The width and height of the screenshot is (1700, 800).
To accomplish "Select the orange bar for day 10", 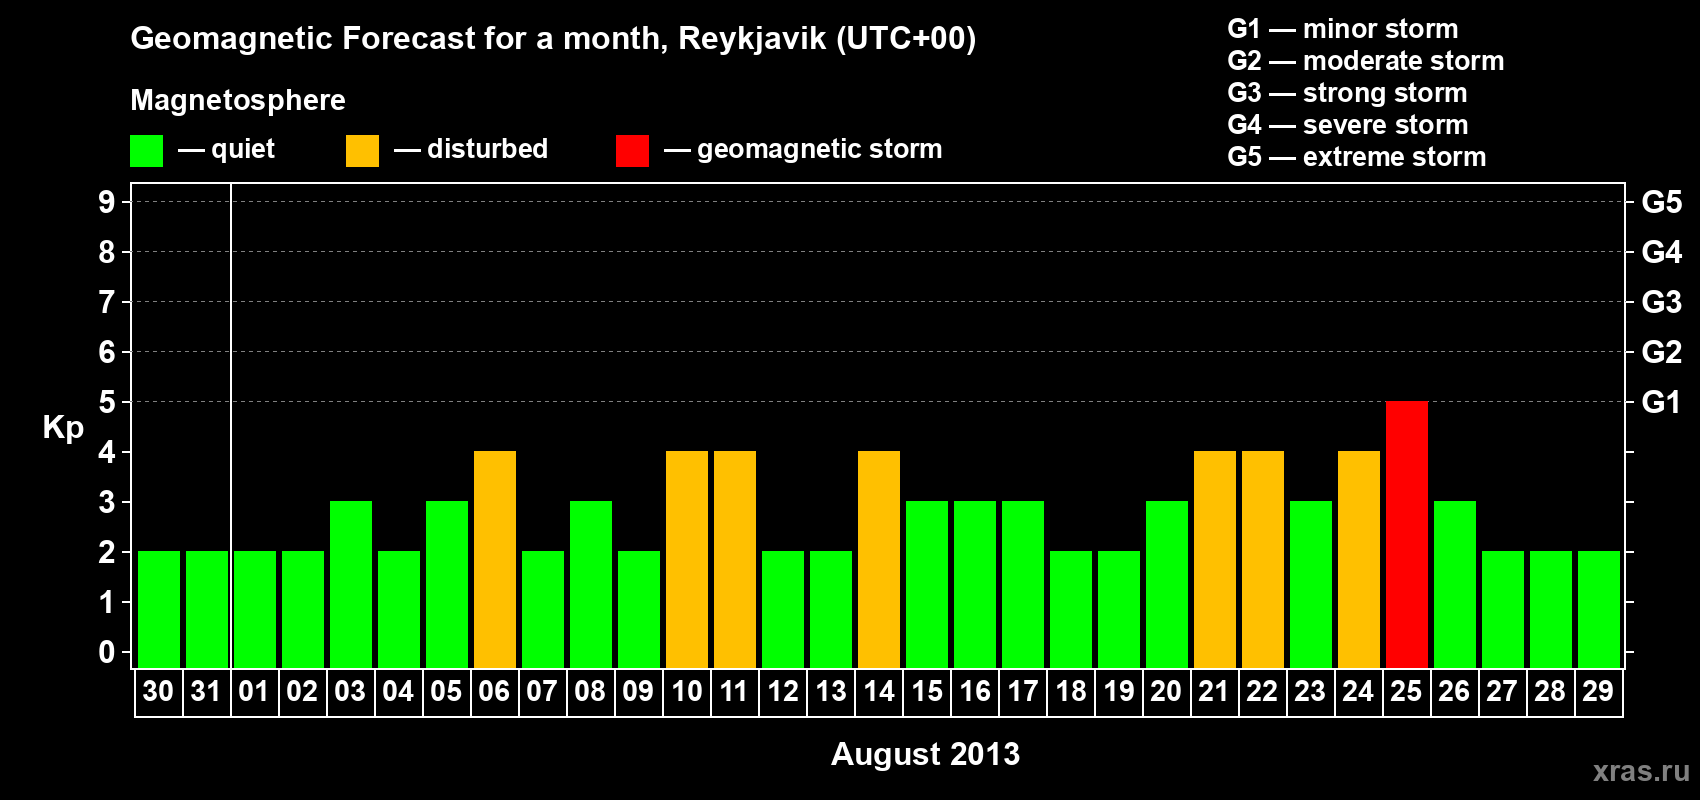I will 687,559.
